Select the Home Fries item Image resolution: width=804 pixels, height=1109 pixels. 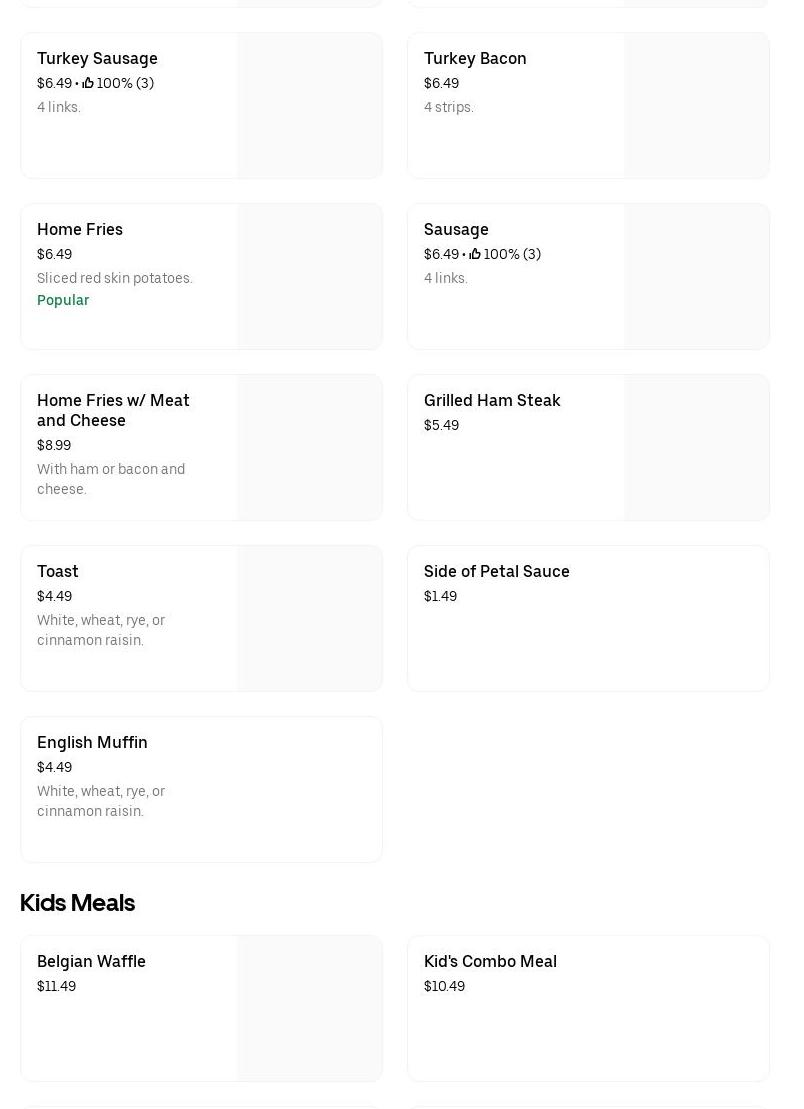tap(80, 229)
